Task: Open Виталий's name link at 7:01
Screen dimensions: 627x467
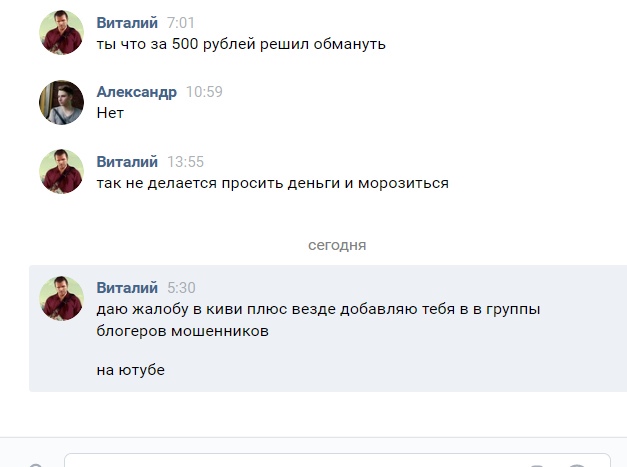Action: [127, 22]
